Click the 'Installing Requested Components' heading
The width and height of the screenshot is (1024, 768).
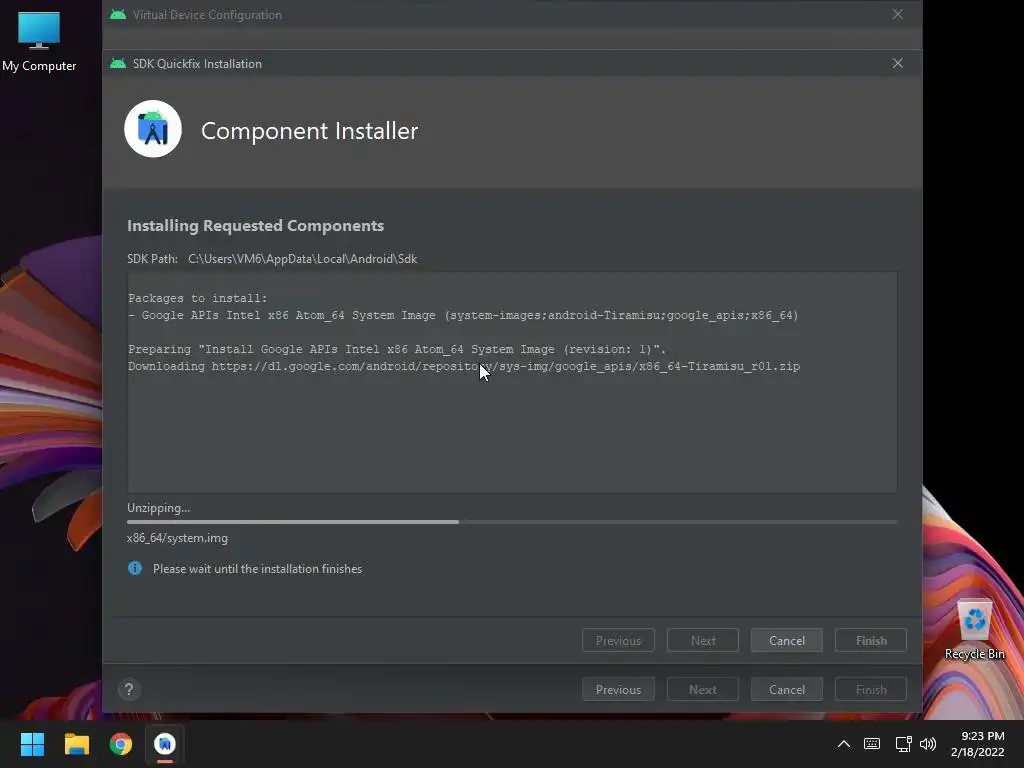coord(255,225)
